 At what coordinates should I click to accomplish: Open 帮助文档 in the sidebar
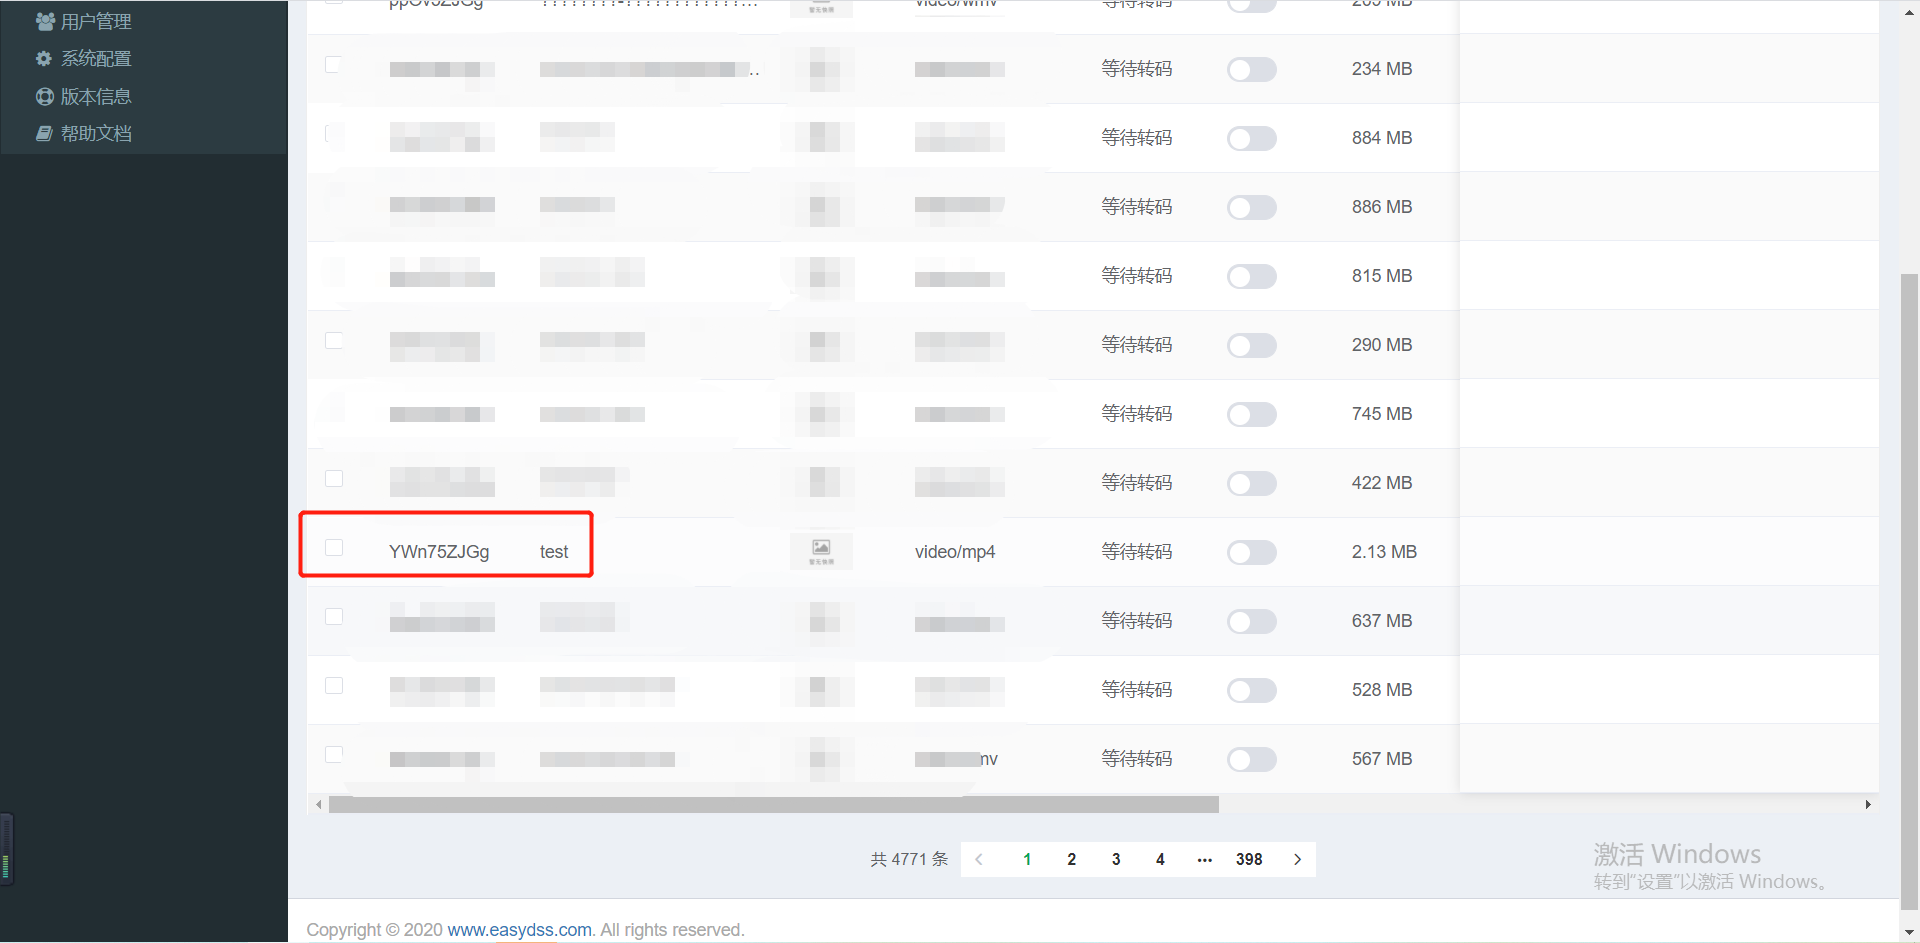pyautogui.click(x=95, y=134)
